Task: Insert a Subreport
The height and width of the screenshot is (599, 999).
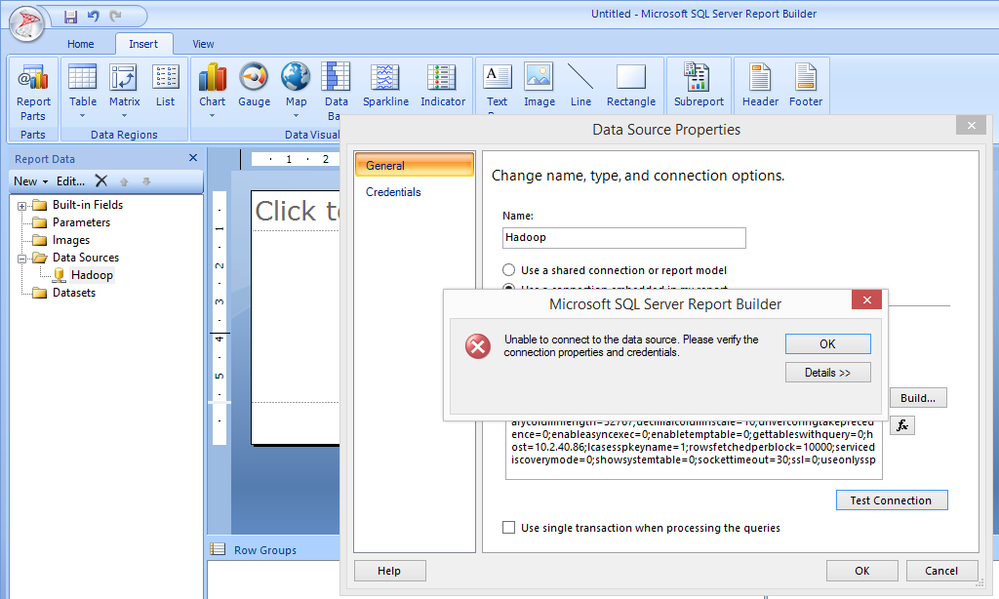Action: pyautogui.click(x=698, y=85)
